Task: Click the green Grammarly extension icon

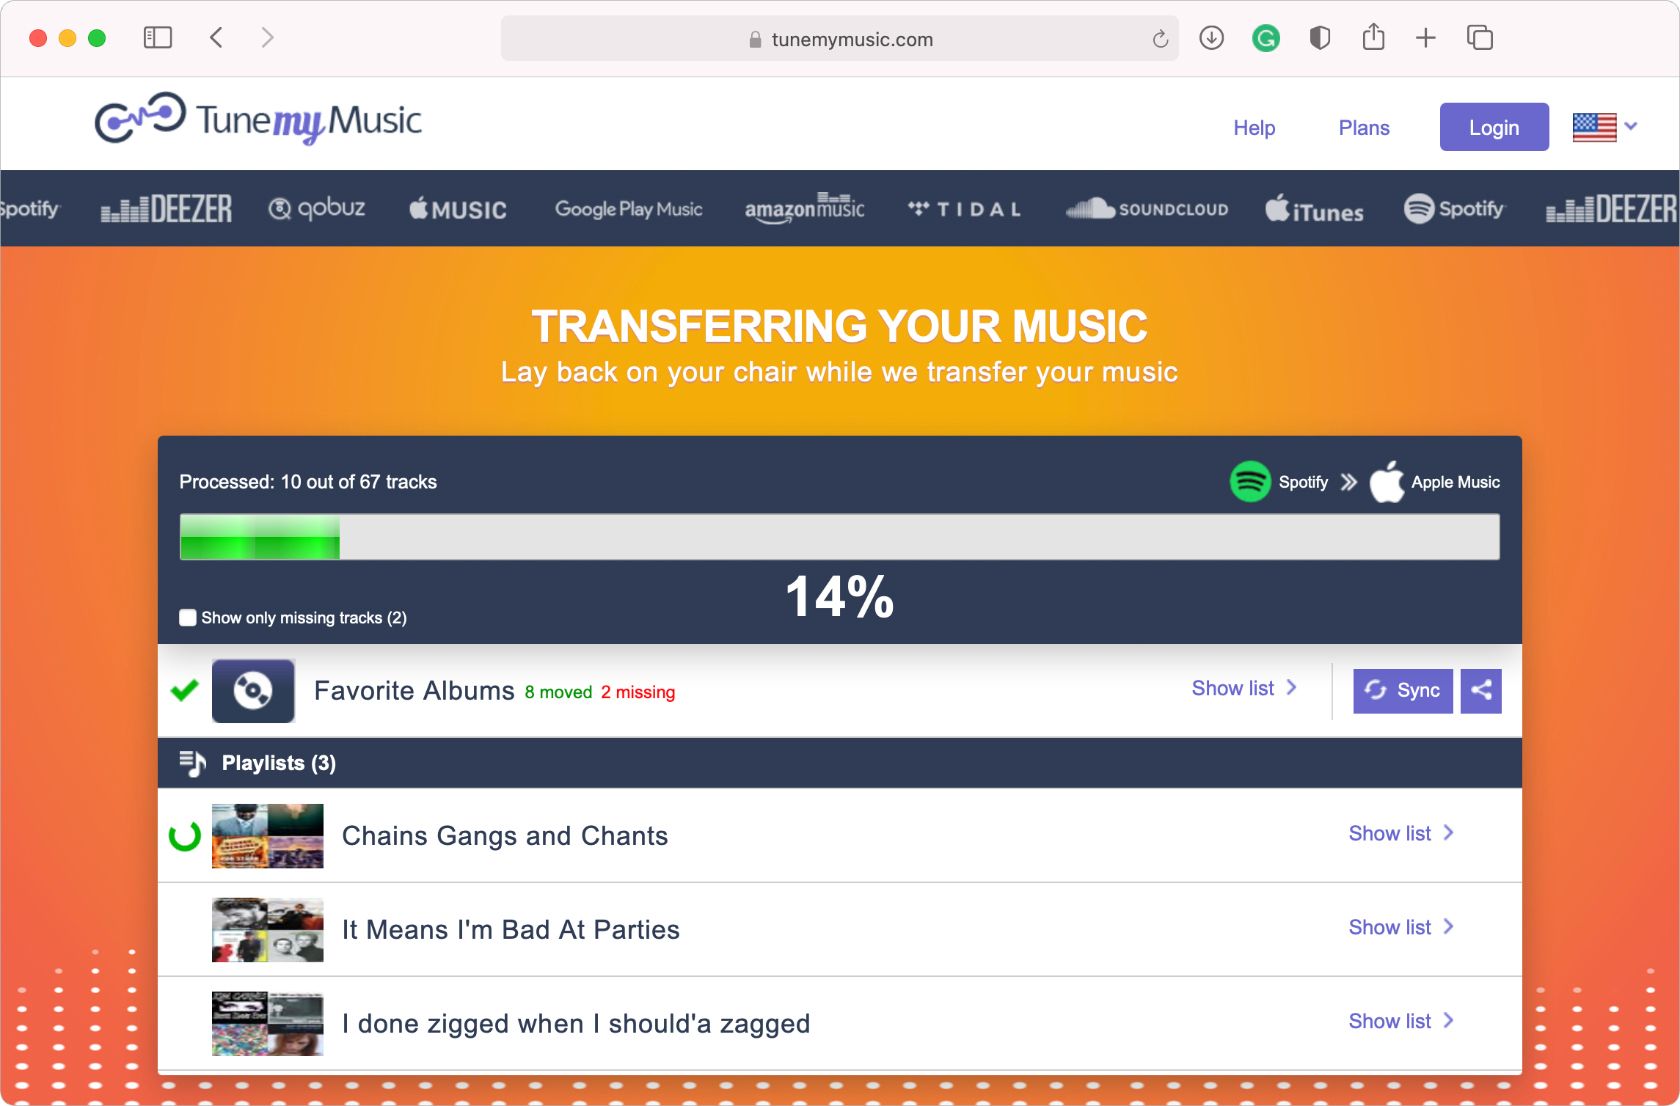Action: [x=1266, y=38]
